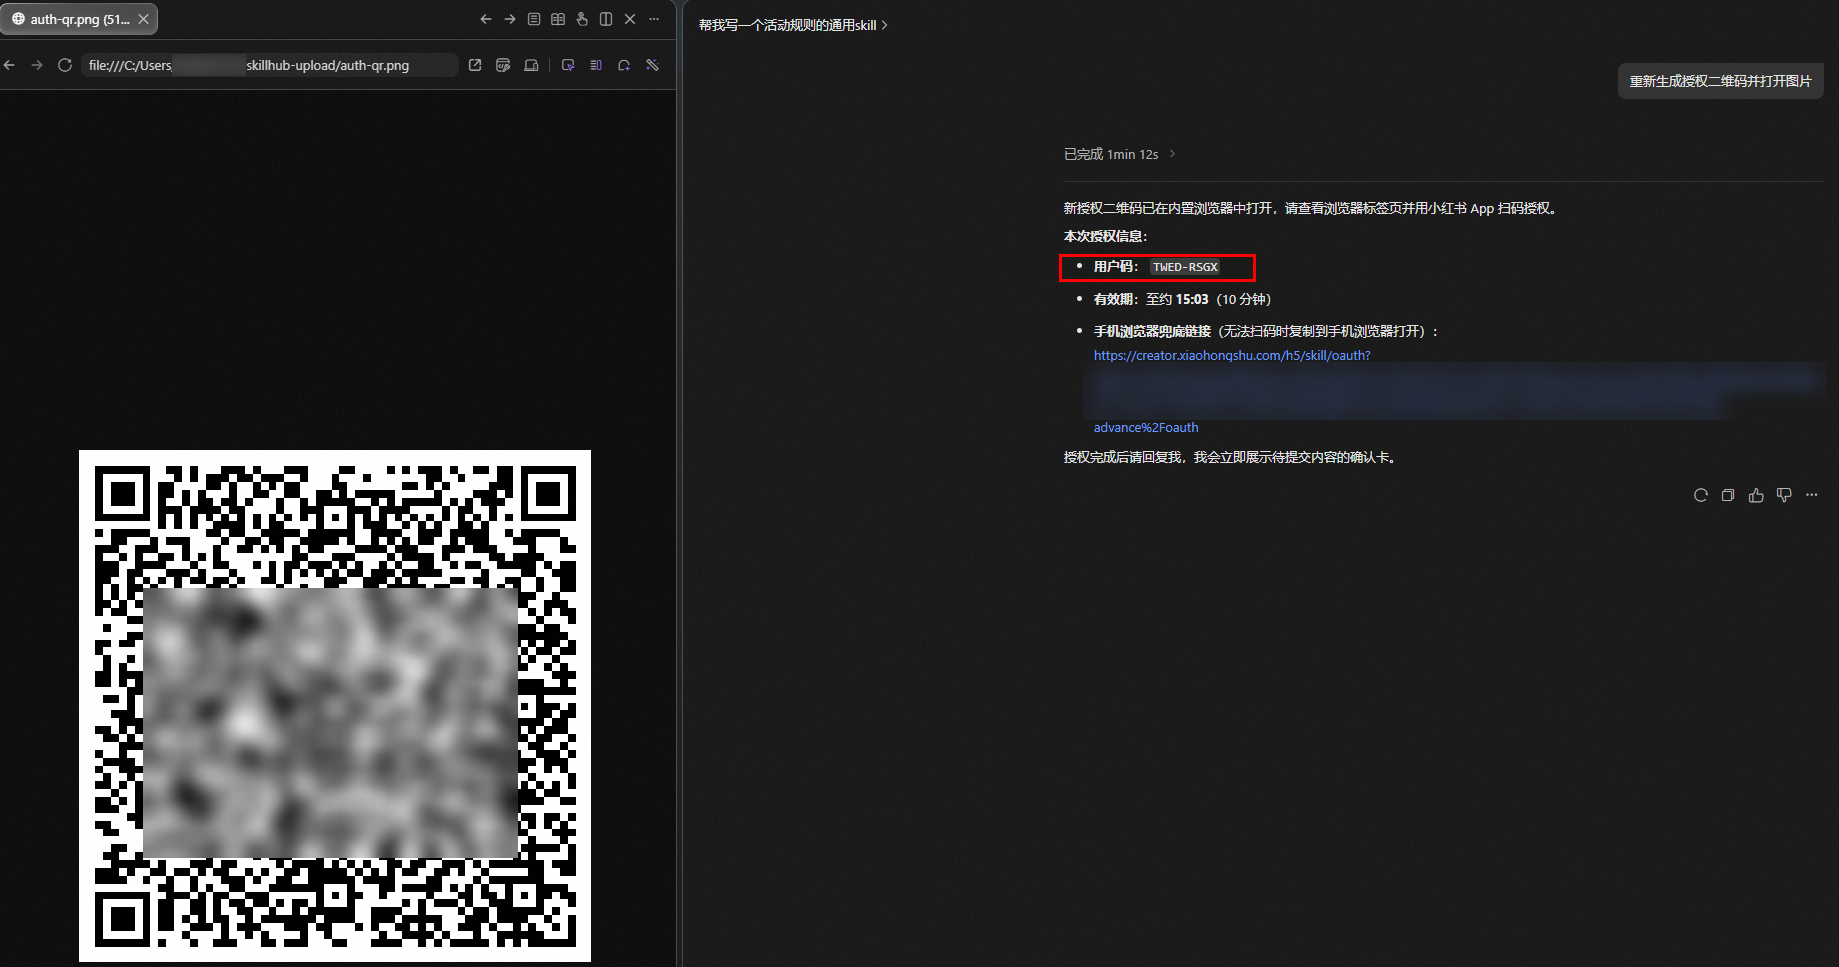The height and width of the screenshot is (967, 1839).
Task: Click the top-bar back arrow beside reader icon
Action: click(486, 19)
